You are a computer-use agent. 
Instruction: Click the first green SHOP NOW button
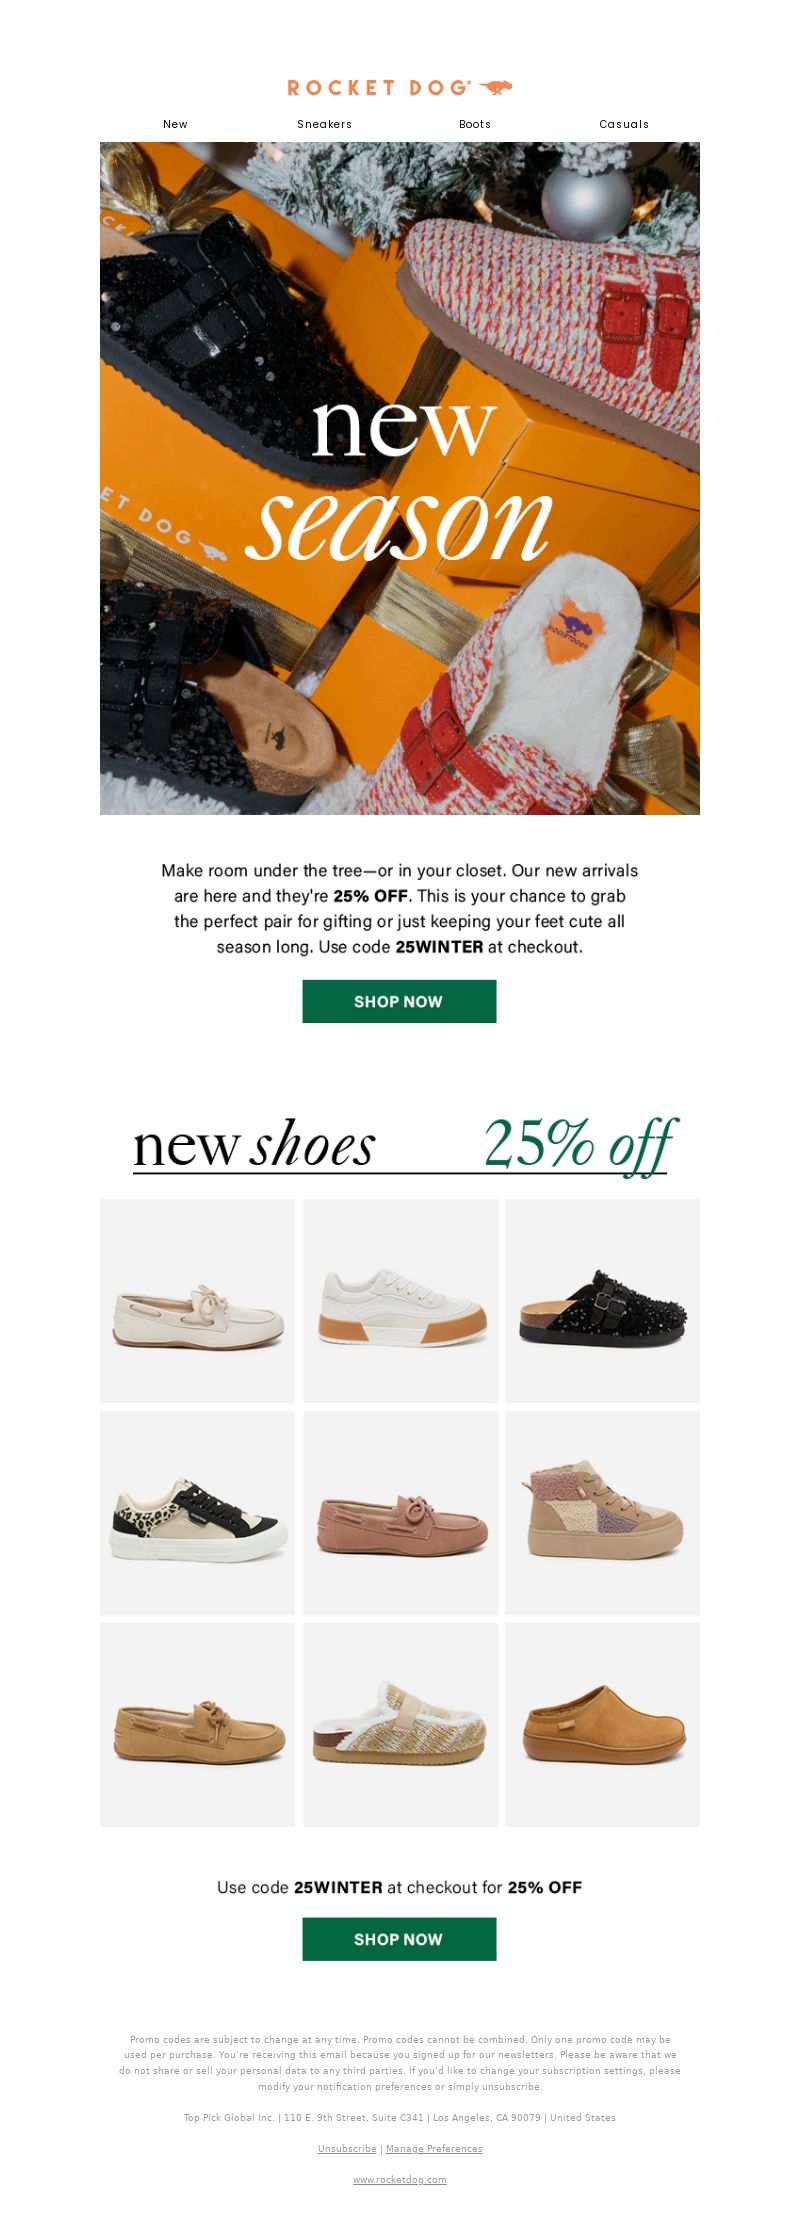(399, 1001)
